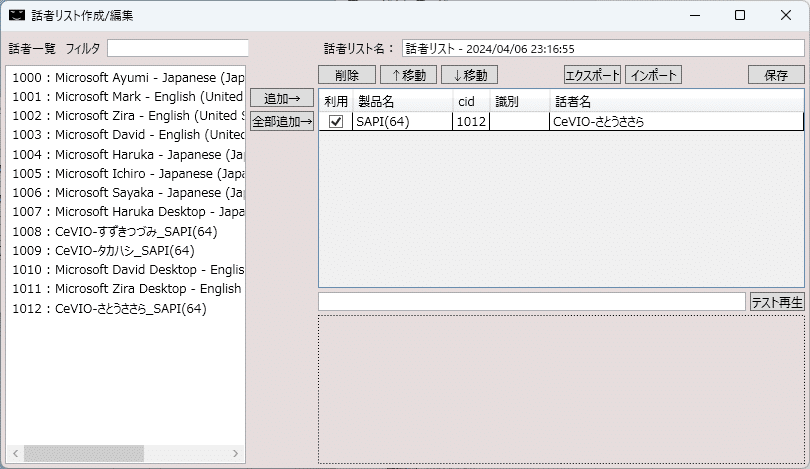Minimize the 話者リスト作成/編集 window
This screenshot has height=469, width=810.
pos(695,15)
